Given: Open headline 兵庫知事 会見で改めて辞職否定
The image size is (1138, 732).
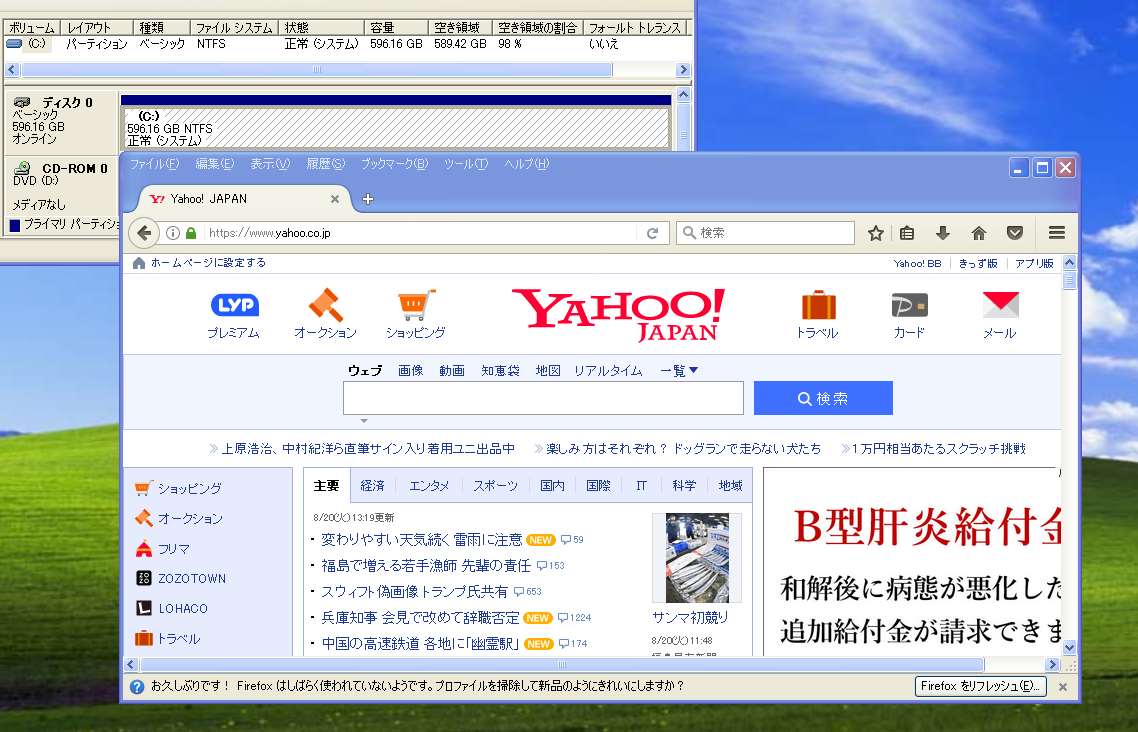Looking at the screenshot, I should [x=420, y=618].
